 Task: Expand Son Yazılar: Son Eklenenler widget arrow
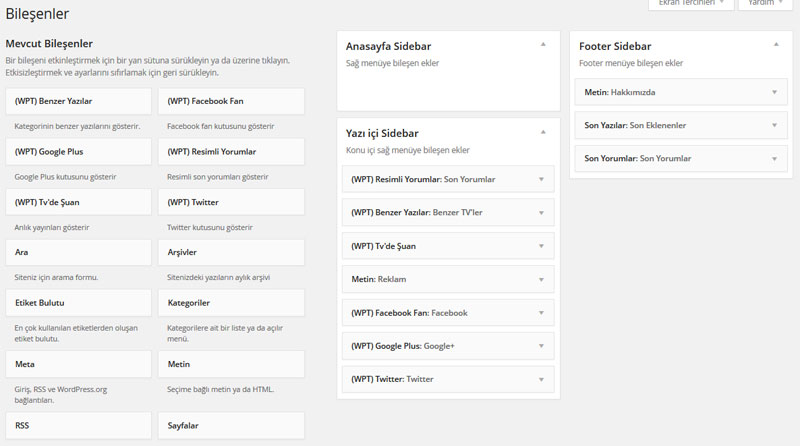pyautogui.click(x=774, y=126)
